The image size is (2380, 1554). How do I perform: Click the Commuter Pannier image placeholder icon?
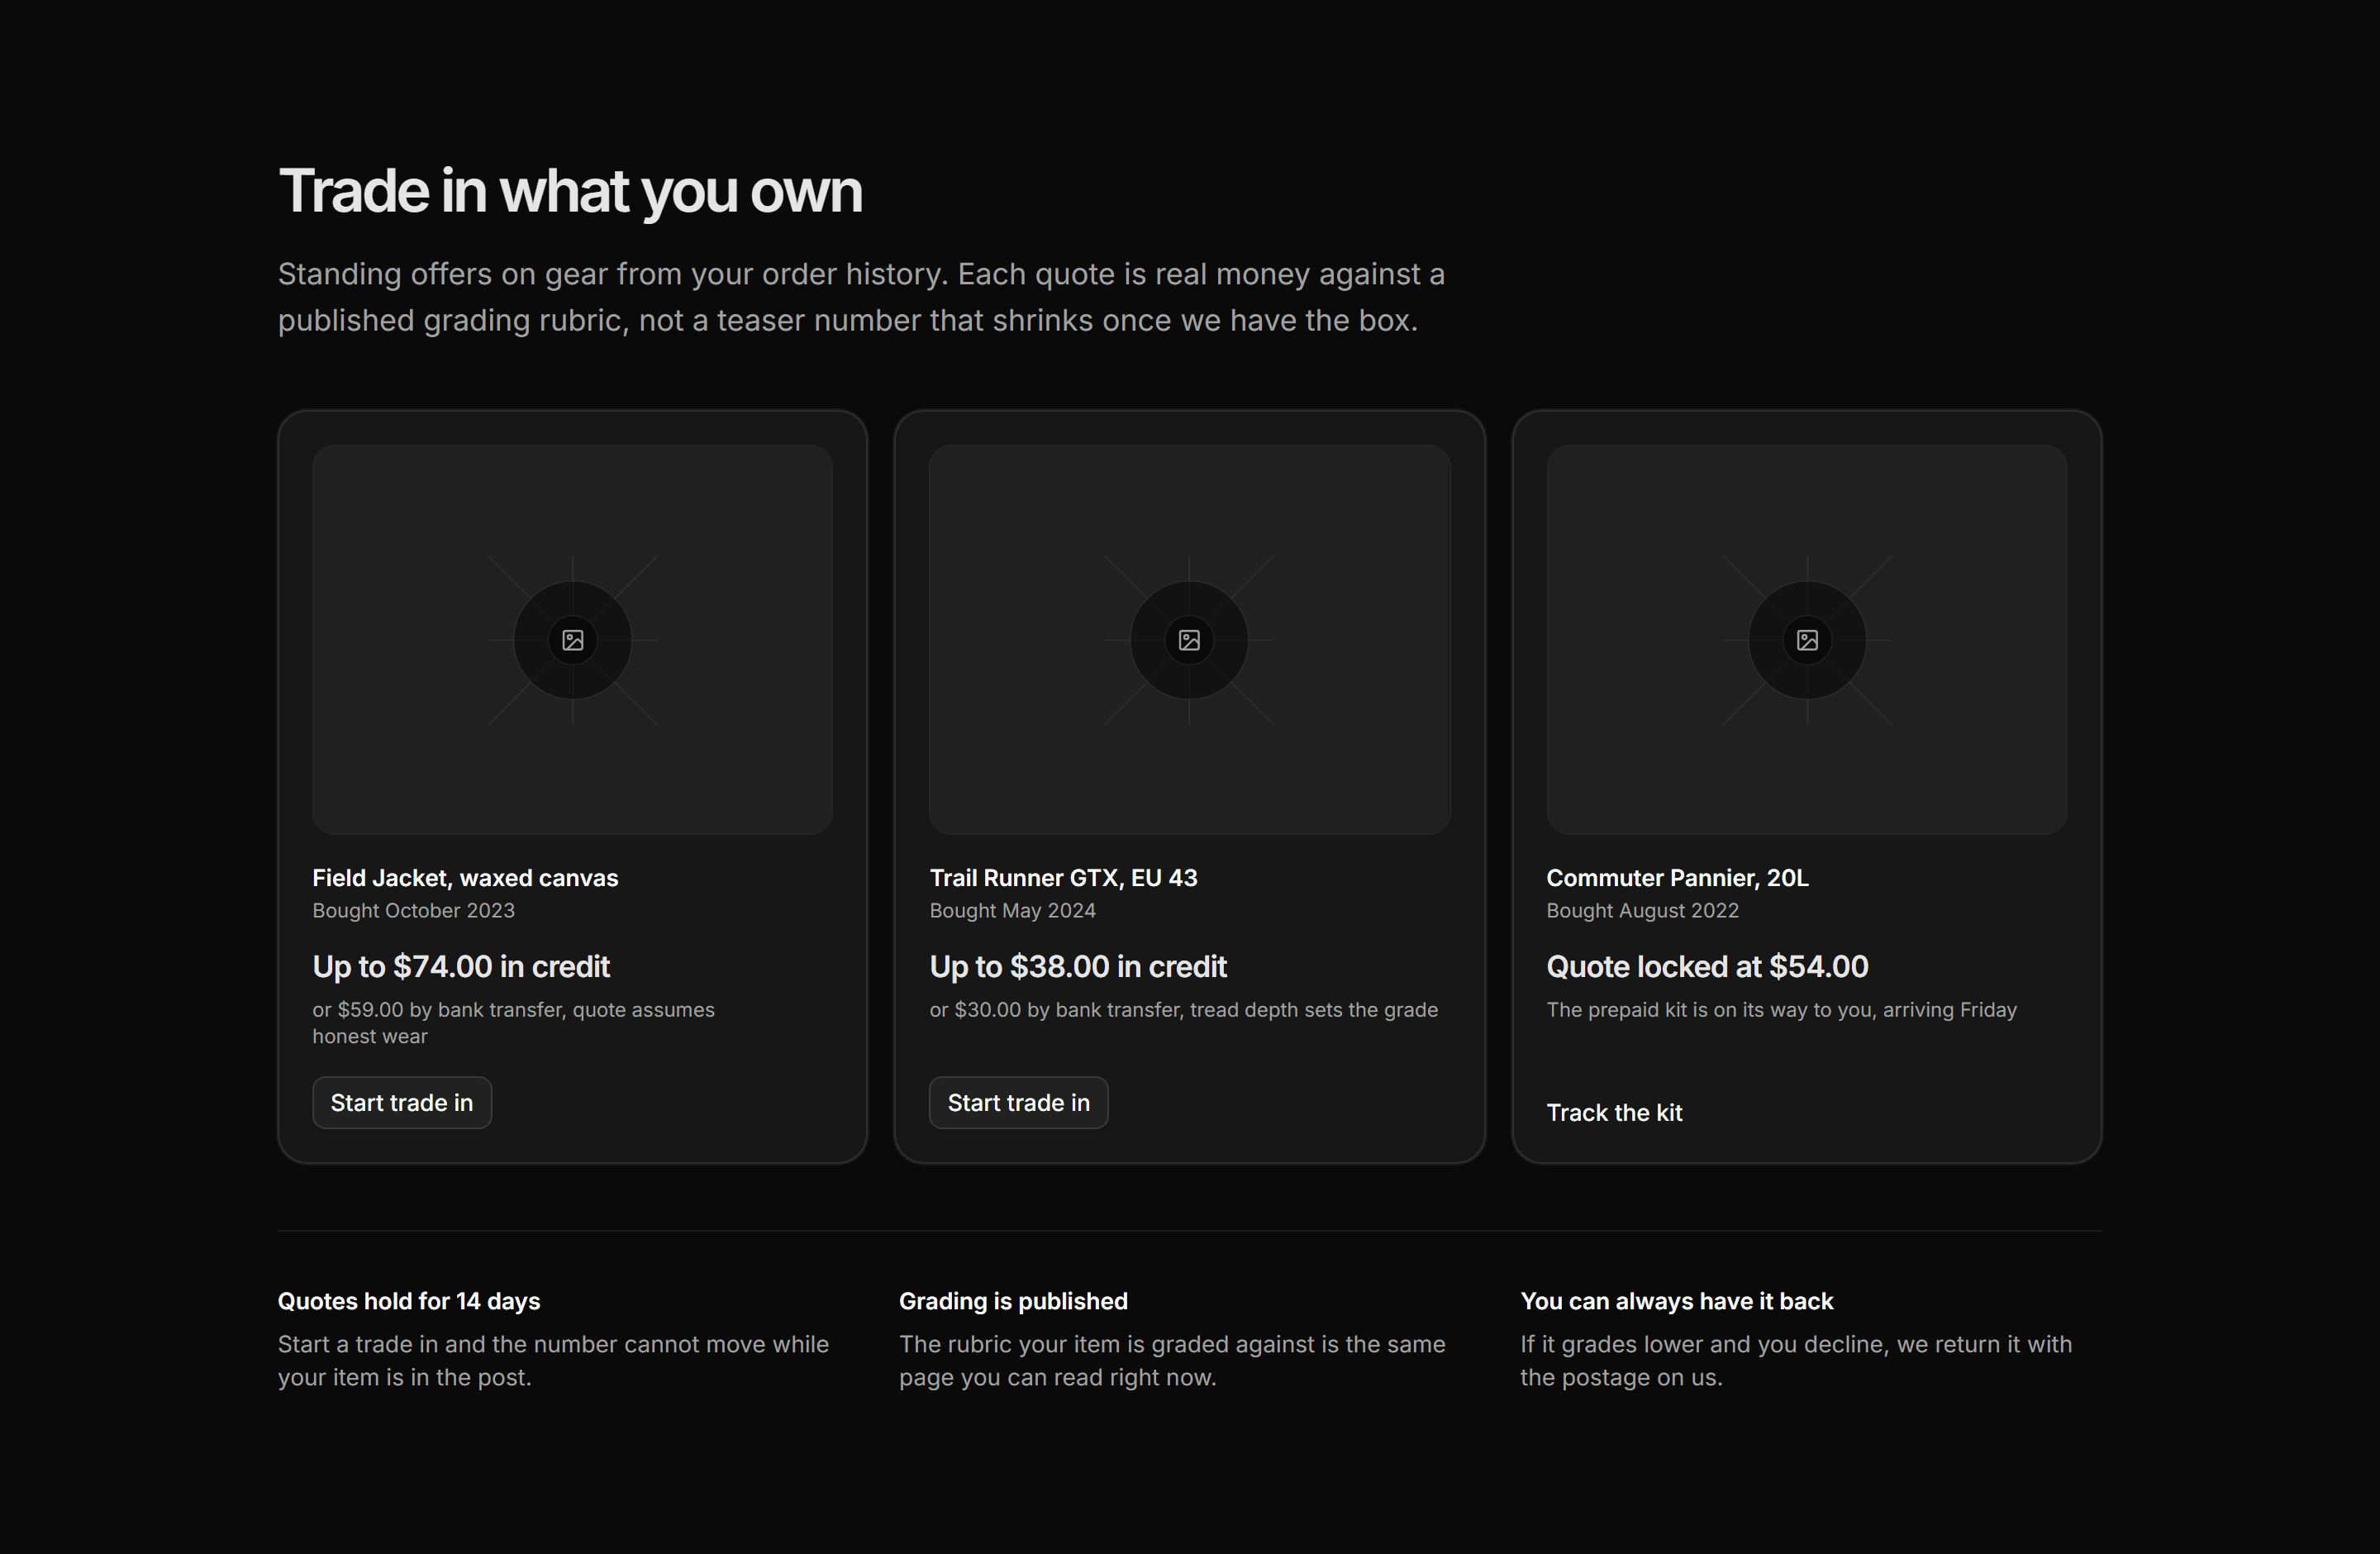tap(1807, 640)
